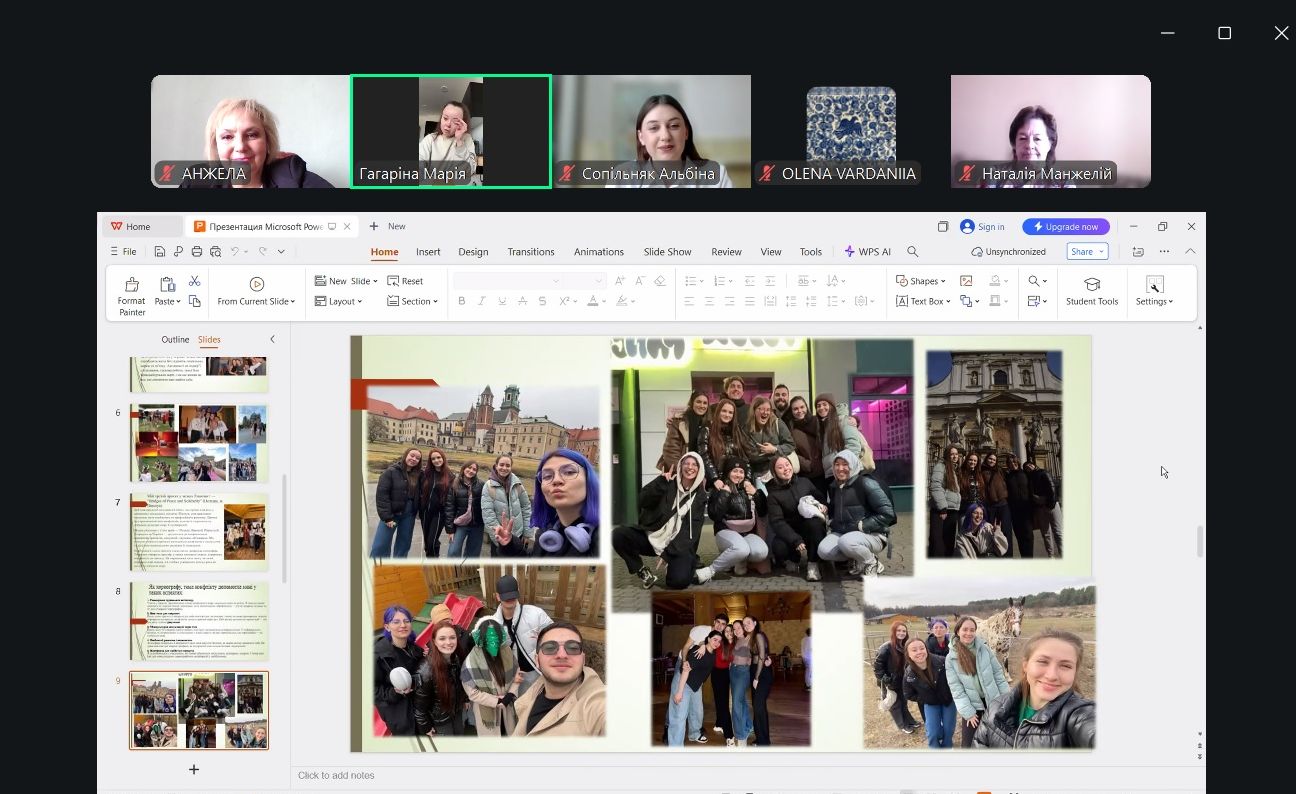The image size is (1296, 794).
Task: Open the font color picker swatch
Action: (593, 301)
